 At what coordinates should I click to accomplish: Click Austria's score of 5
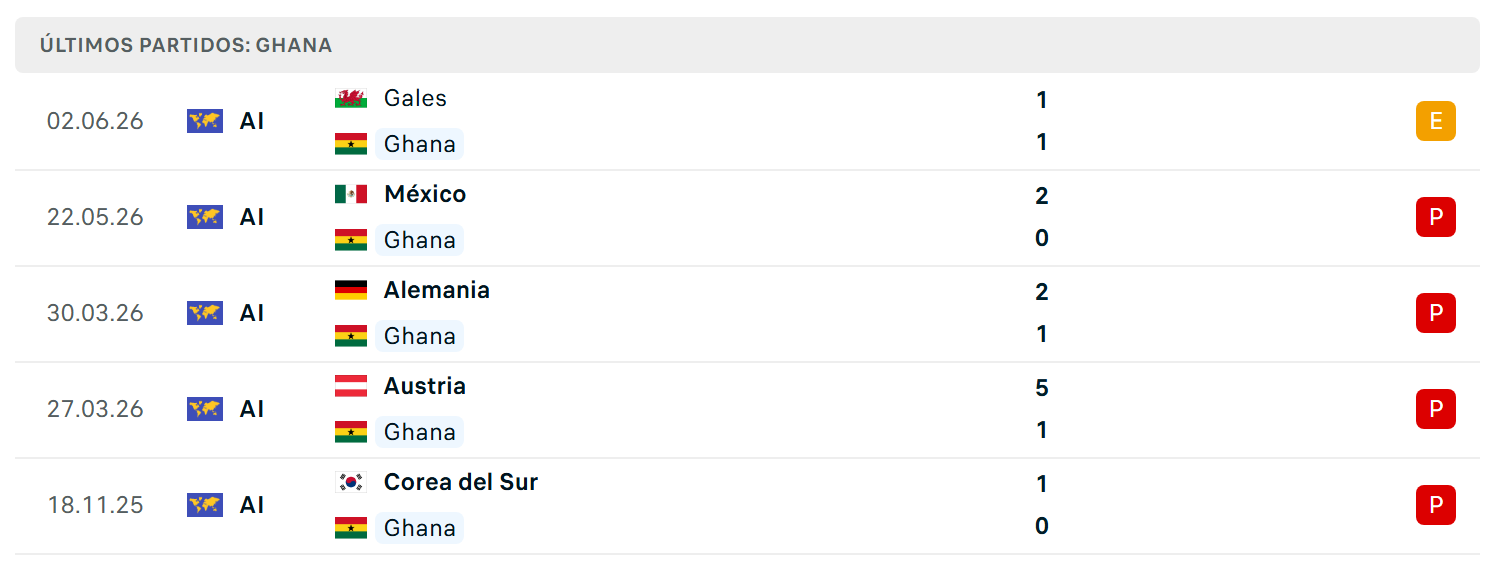tap(1042, 388)
